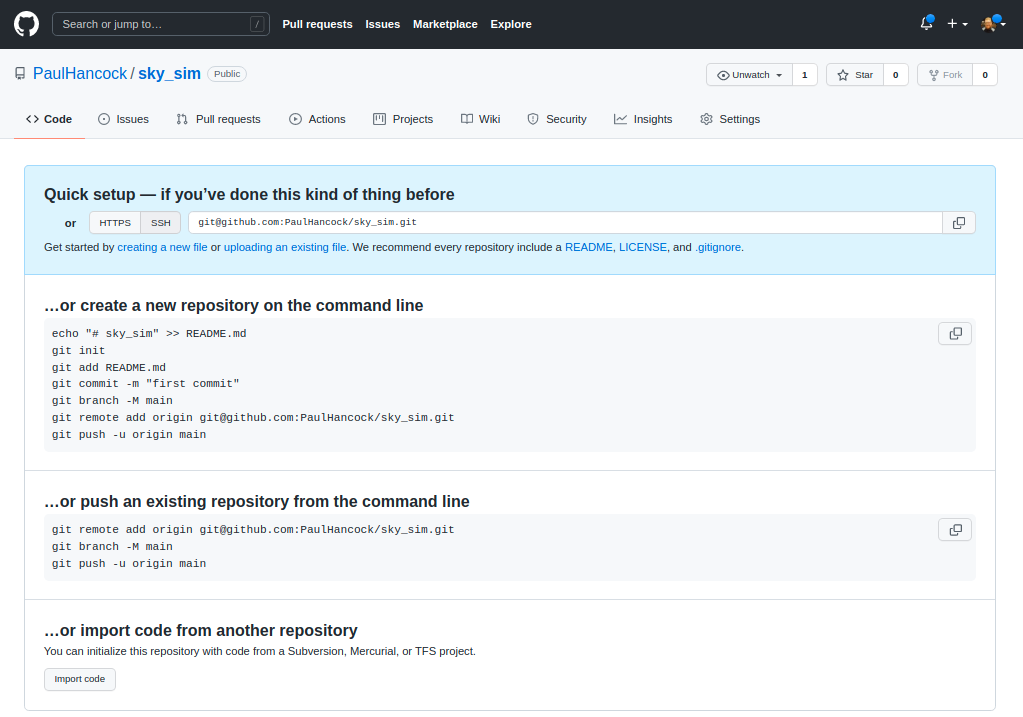Image resolution: width=1023 pixels, height=717 pixels.
Task: Click the repository book icon beside PaulHancock
Action: [x=19, y=73]
